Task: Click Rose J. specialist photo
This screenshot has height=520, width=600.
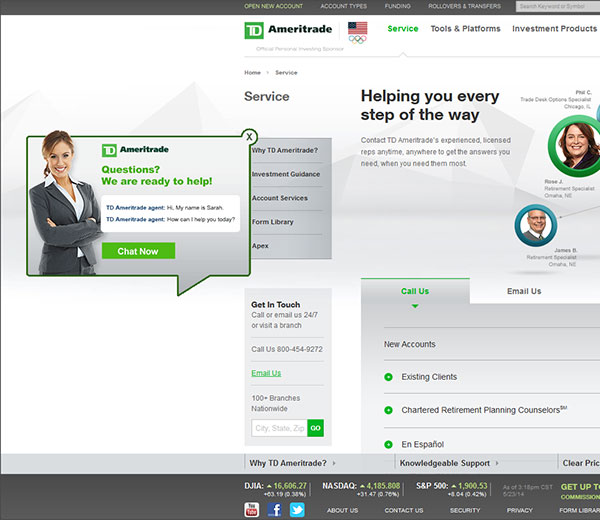Action: [577, 146]
